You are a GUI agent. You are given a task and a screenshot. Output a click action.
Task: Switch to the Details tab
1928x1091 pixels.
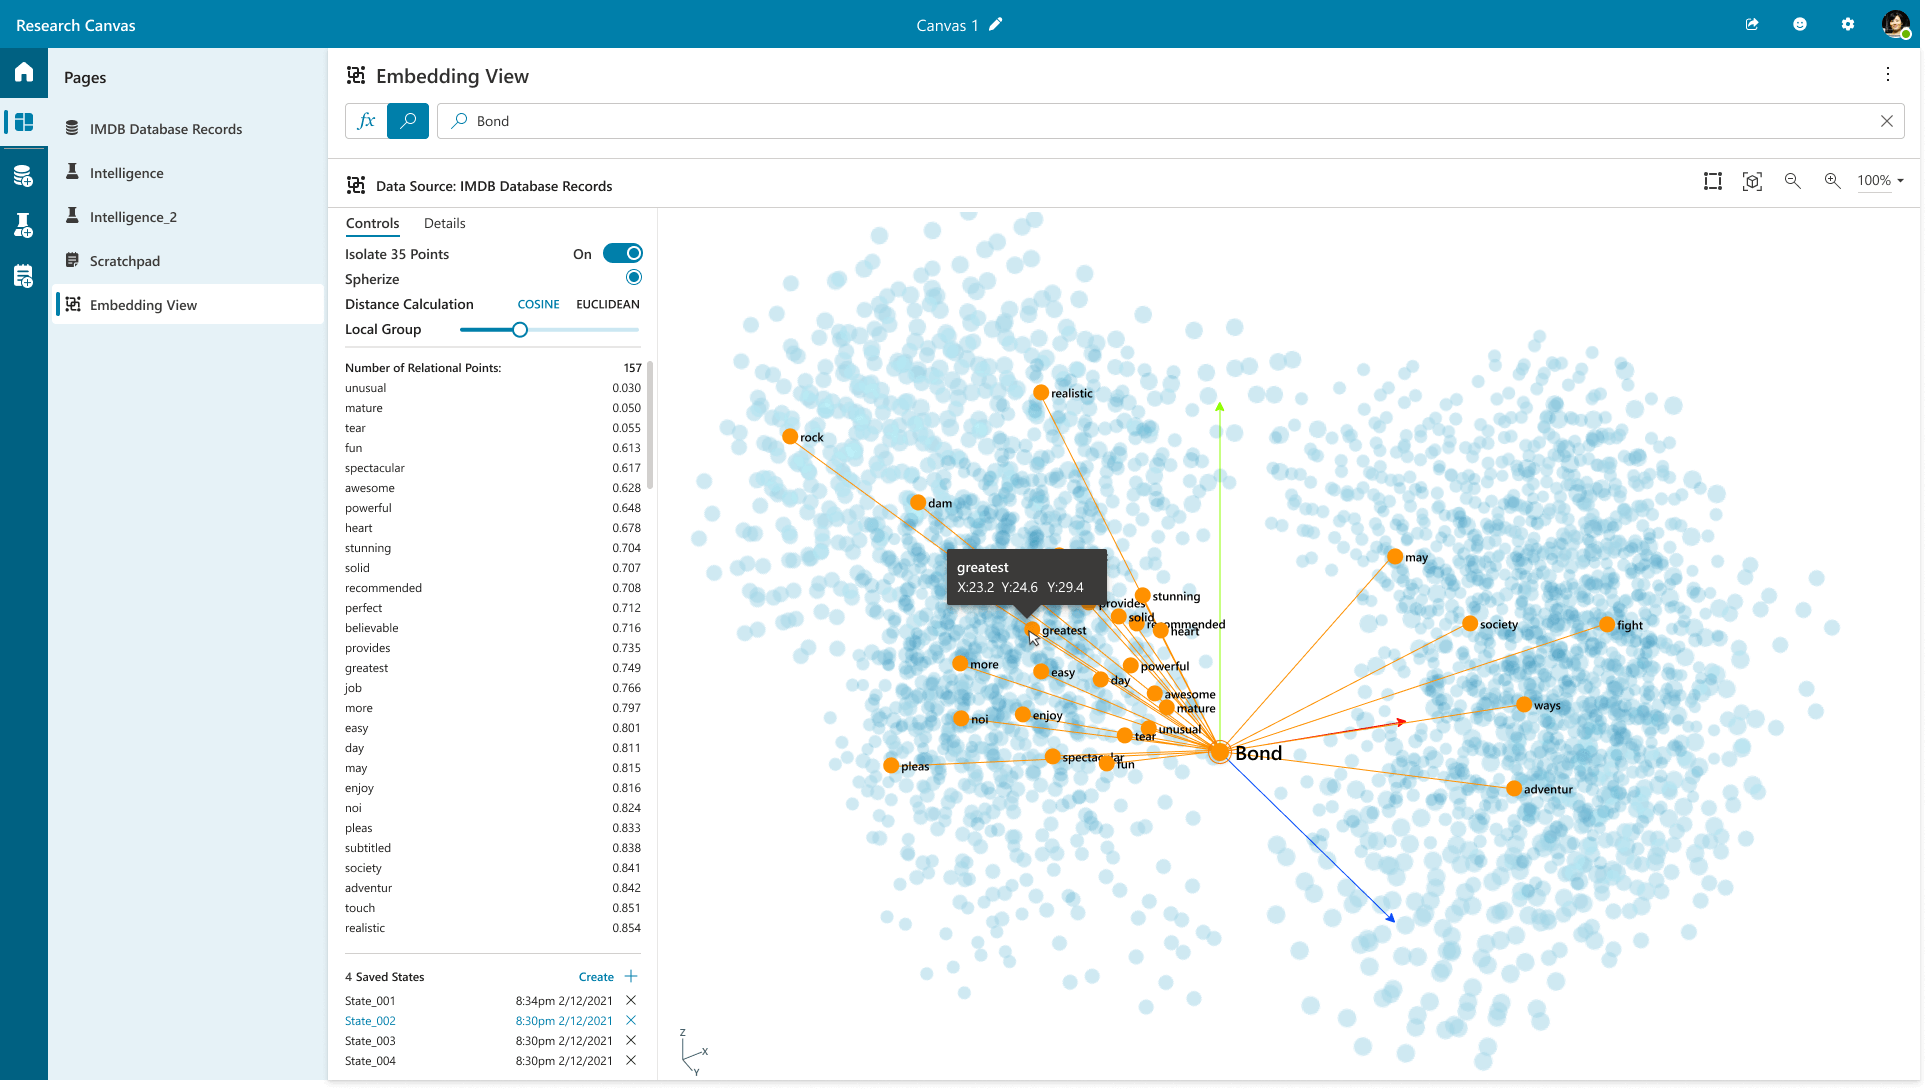pos(444,223)
